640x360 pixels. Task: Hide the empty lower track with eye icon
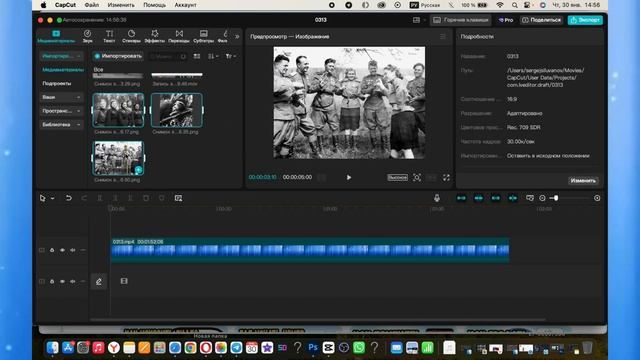click(x=62, y=282)
